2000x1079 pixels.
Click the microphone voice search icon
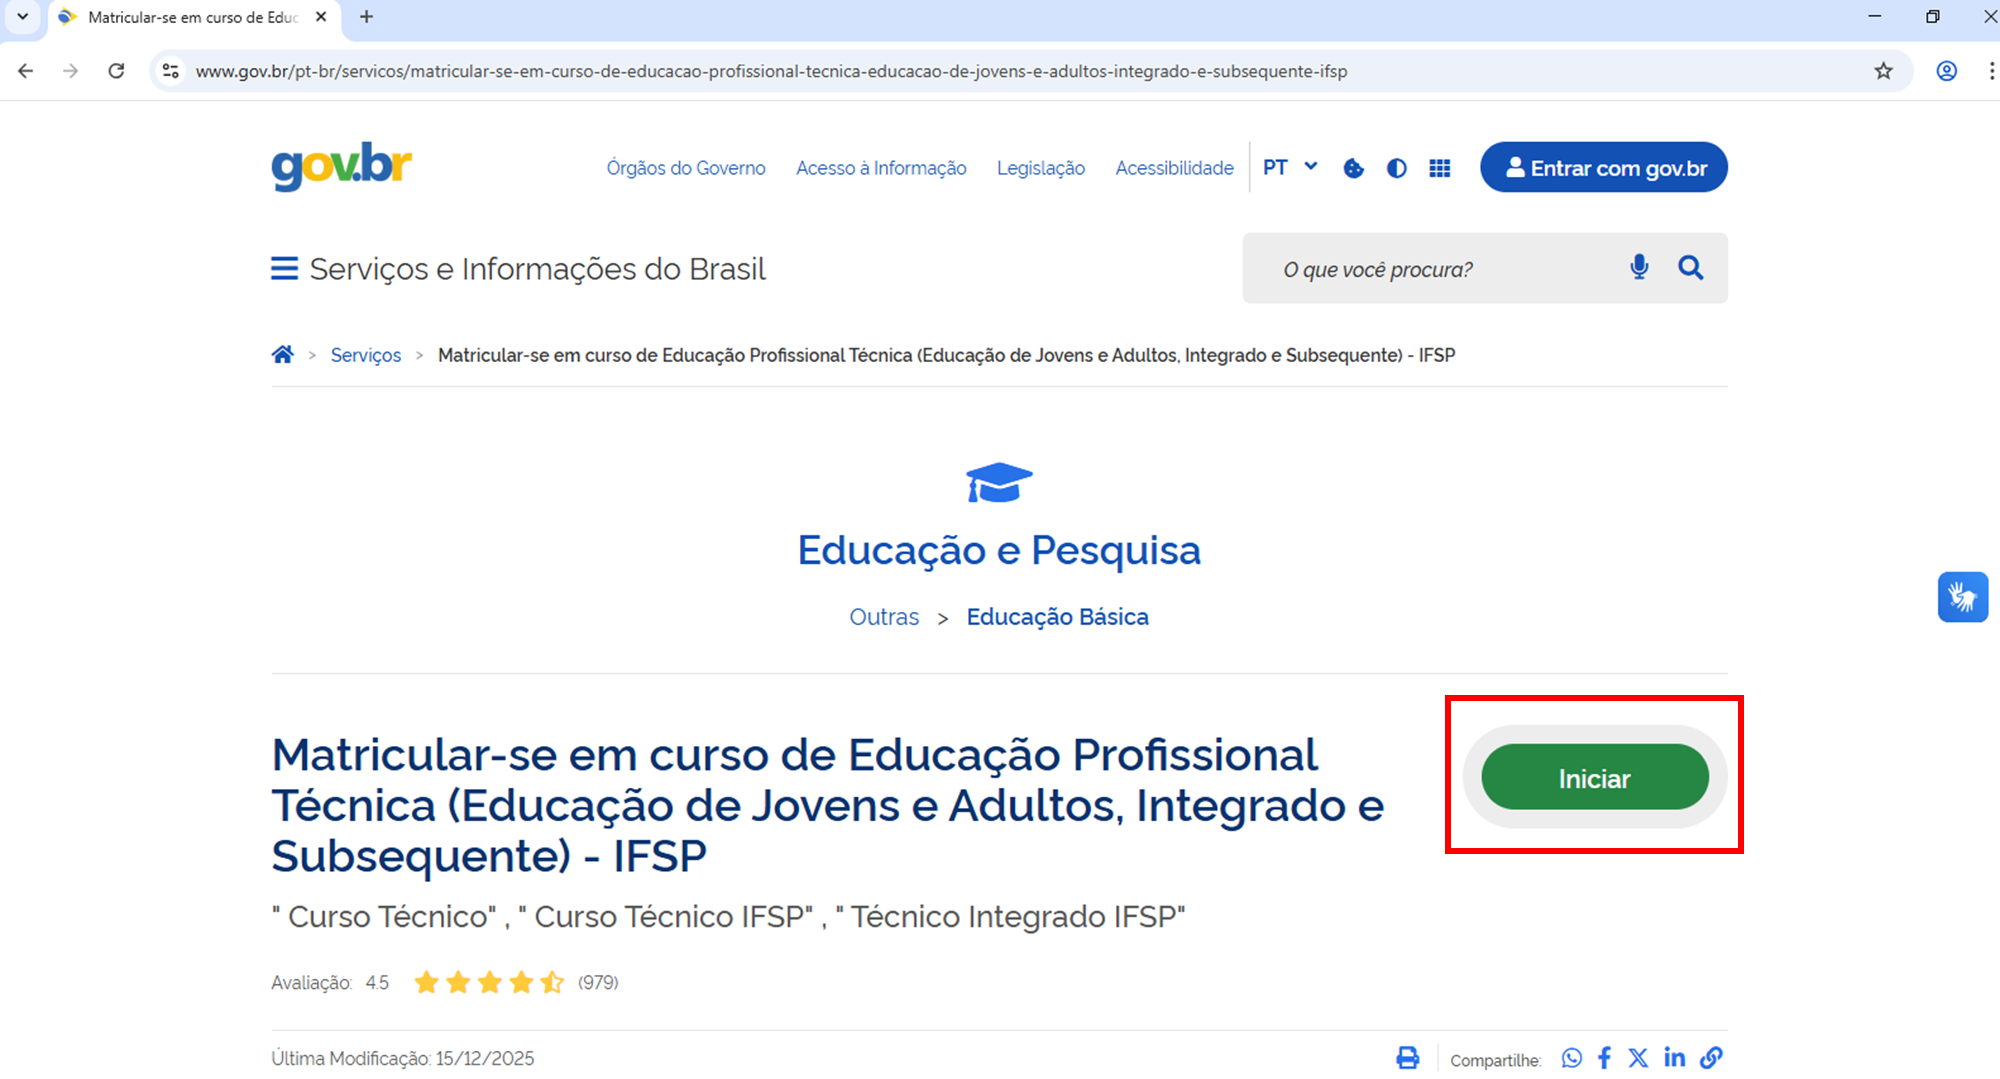[x=1639, y=267]
